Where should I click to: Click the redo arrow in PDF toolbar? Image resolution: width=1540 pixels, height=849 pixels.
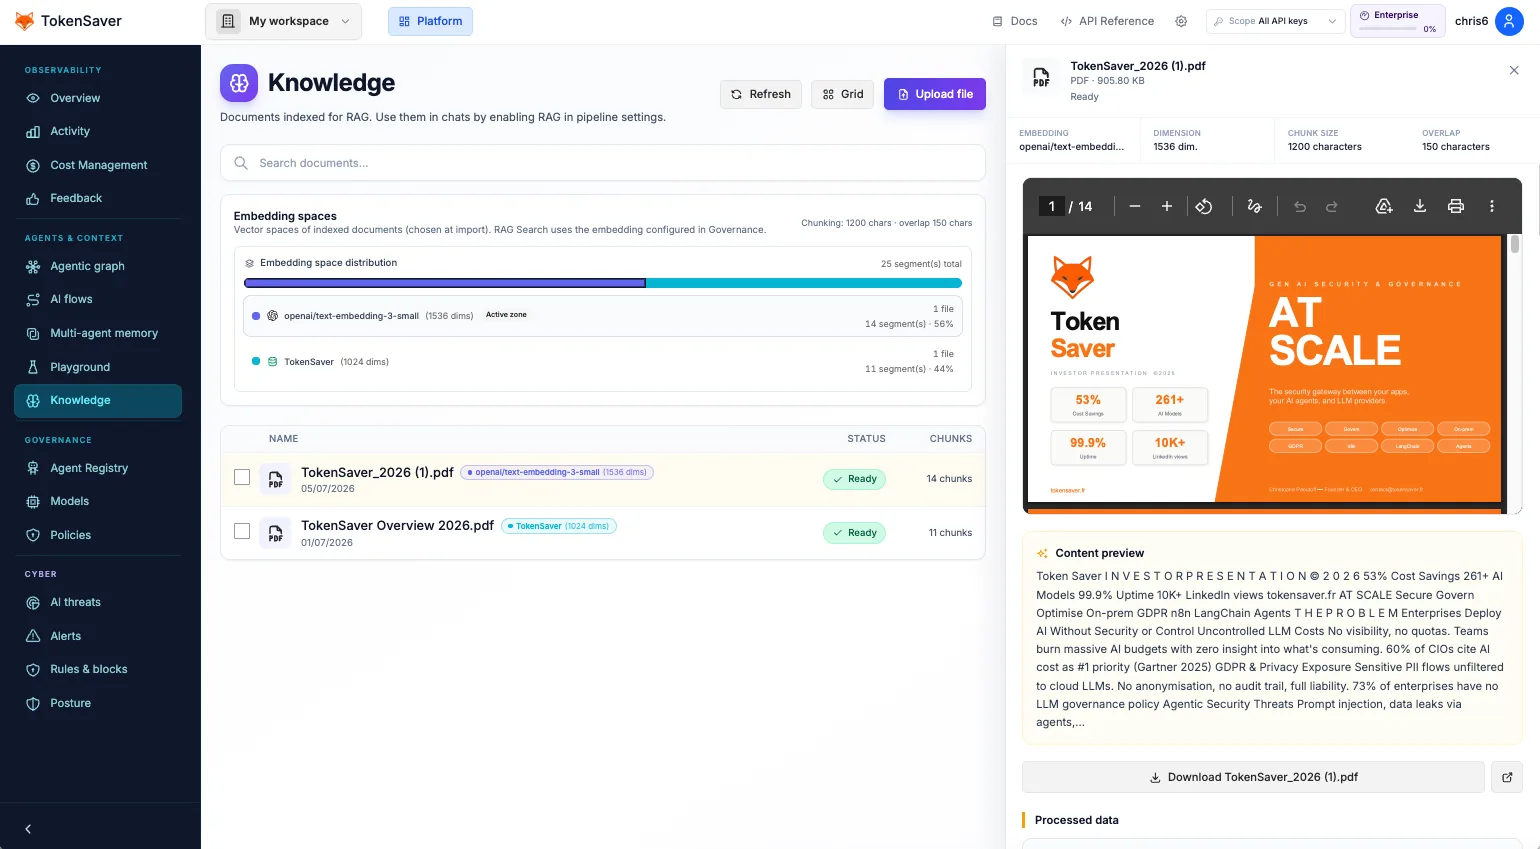[1332, 206]
